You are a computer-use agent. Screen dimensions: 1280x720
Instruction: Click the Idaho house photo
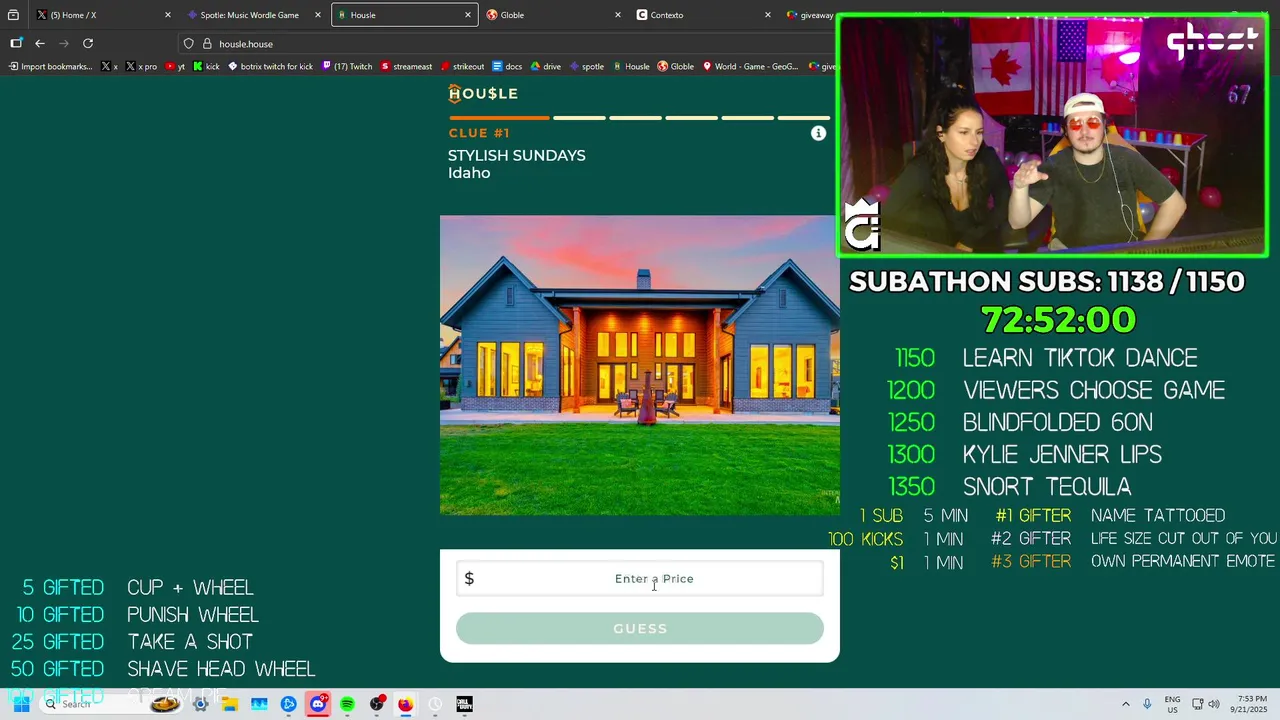point(640,365)
